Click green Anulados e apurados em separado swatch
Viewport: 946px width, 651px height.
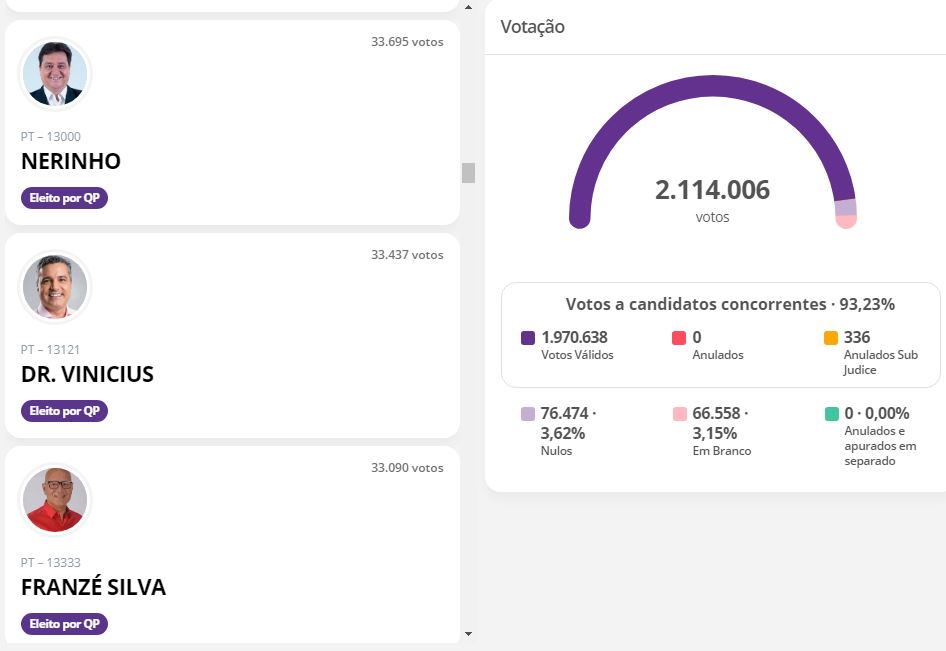pos(831,414)
